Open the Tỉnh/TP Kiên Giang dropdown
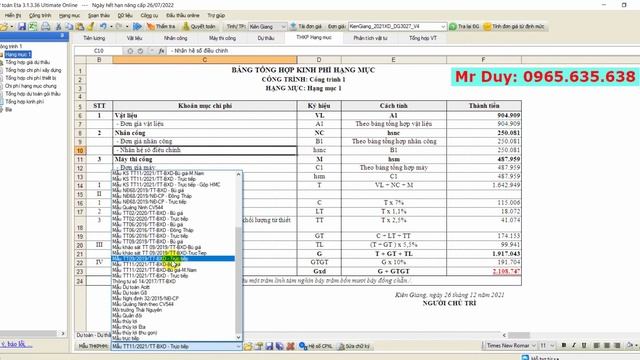 267,27
